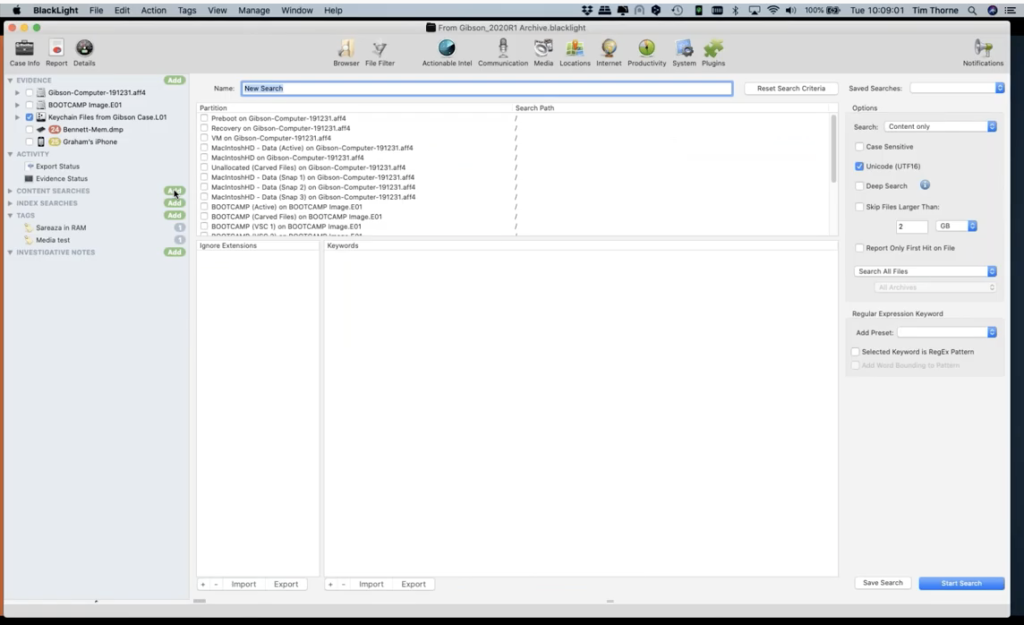Open the Productivity view
The image size is (1024, 625).
pyautogui.click(x=647, y=52)
